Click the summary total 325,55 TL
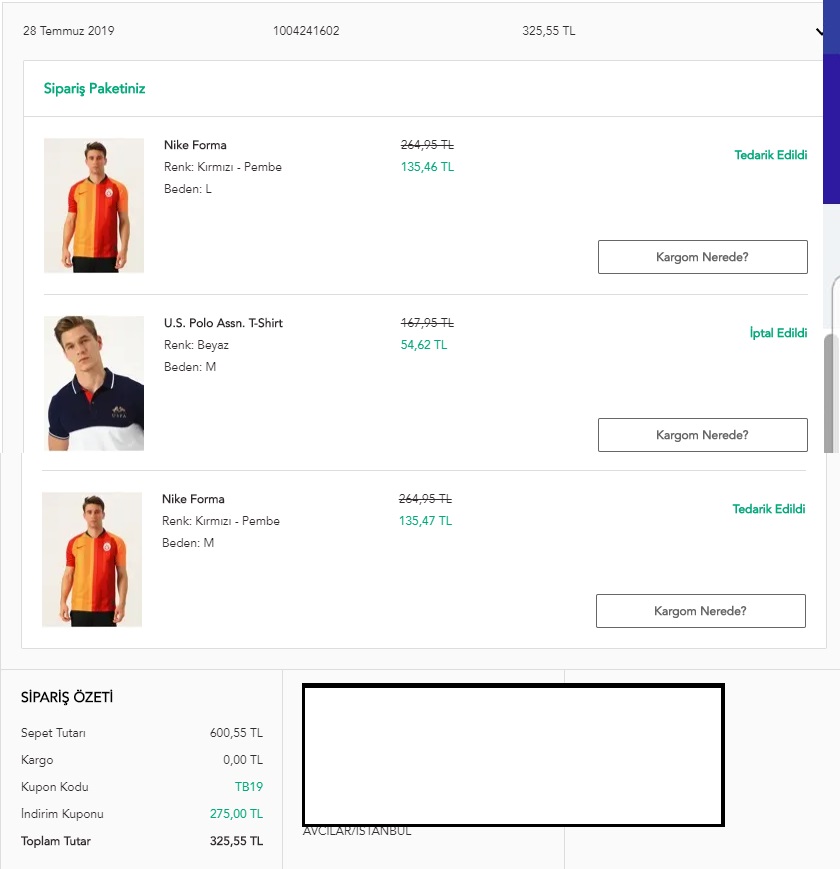This screenshot has height=869, width=840. (237, 841)
